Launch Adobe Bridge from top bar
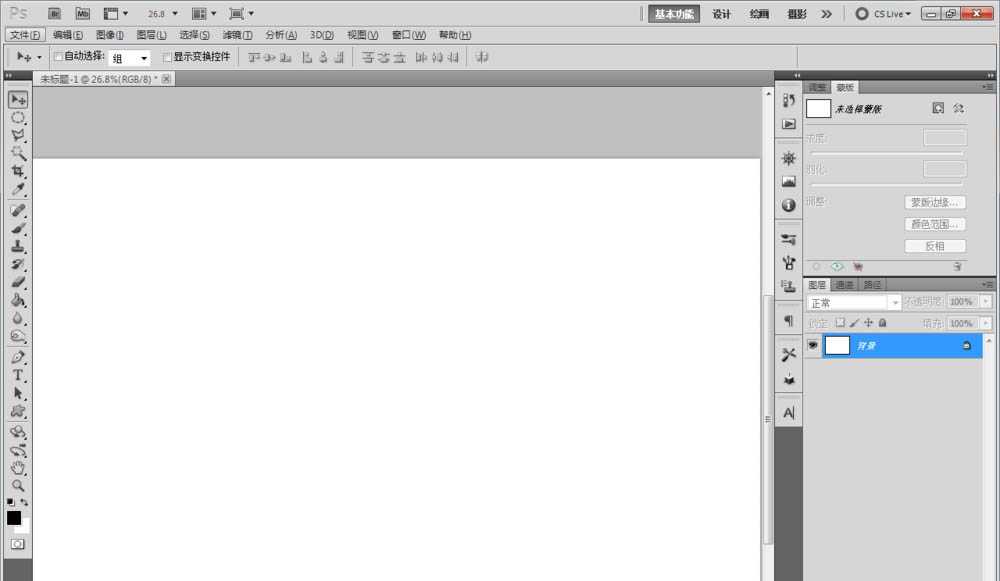This screenshot has width=1000, height=581. pyautogui.click(x=55, y=14)
